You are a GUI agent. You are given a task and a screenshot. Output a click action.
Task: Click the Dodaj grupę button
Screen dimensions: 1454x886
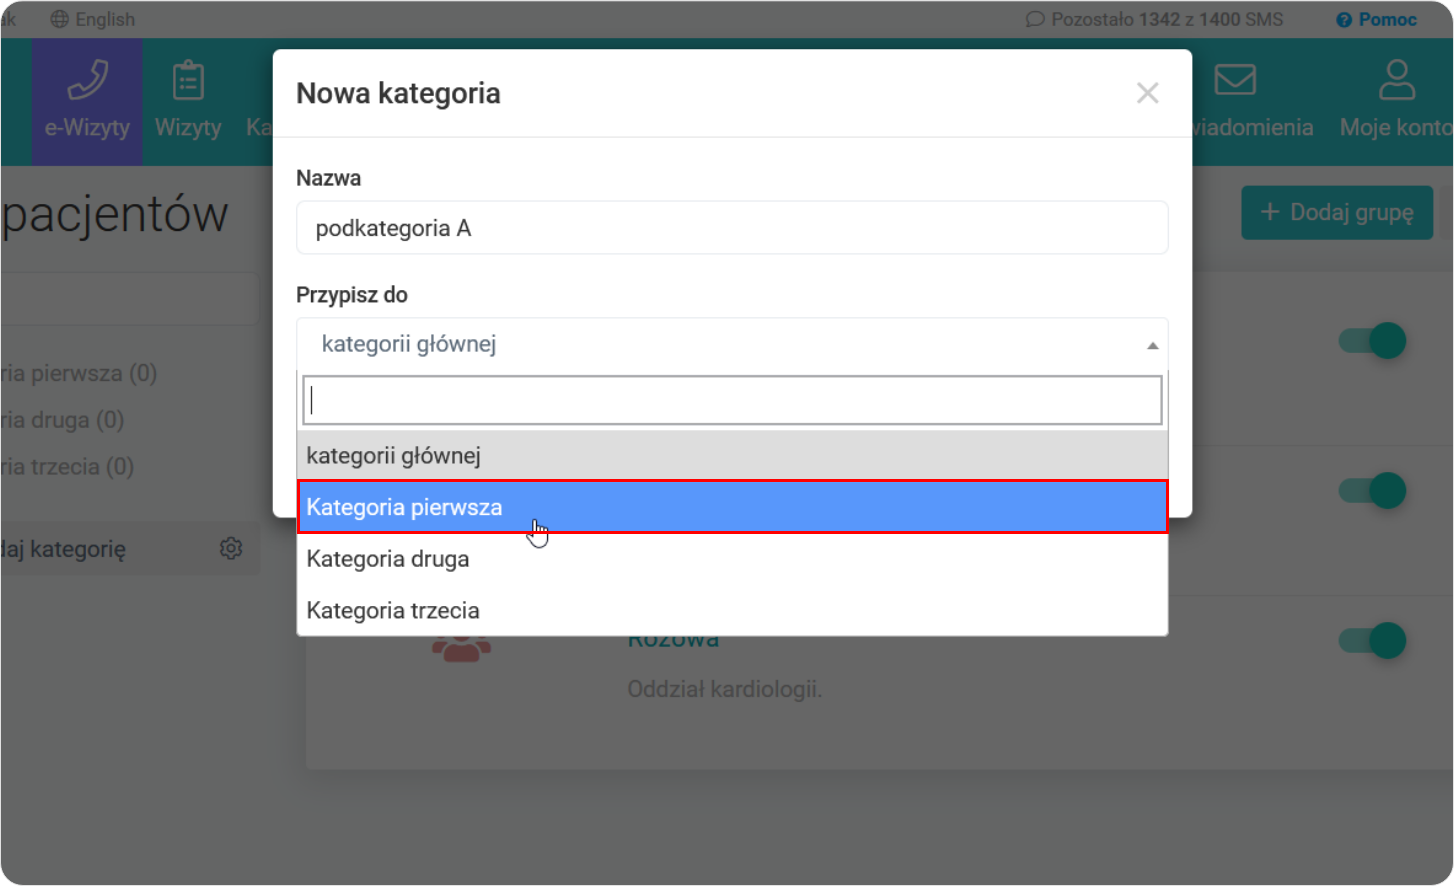[1337, 212]
